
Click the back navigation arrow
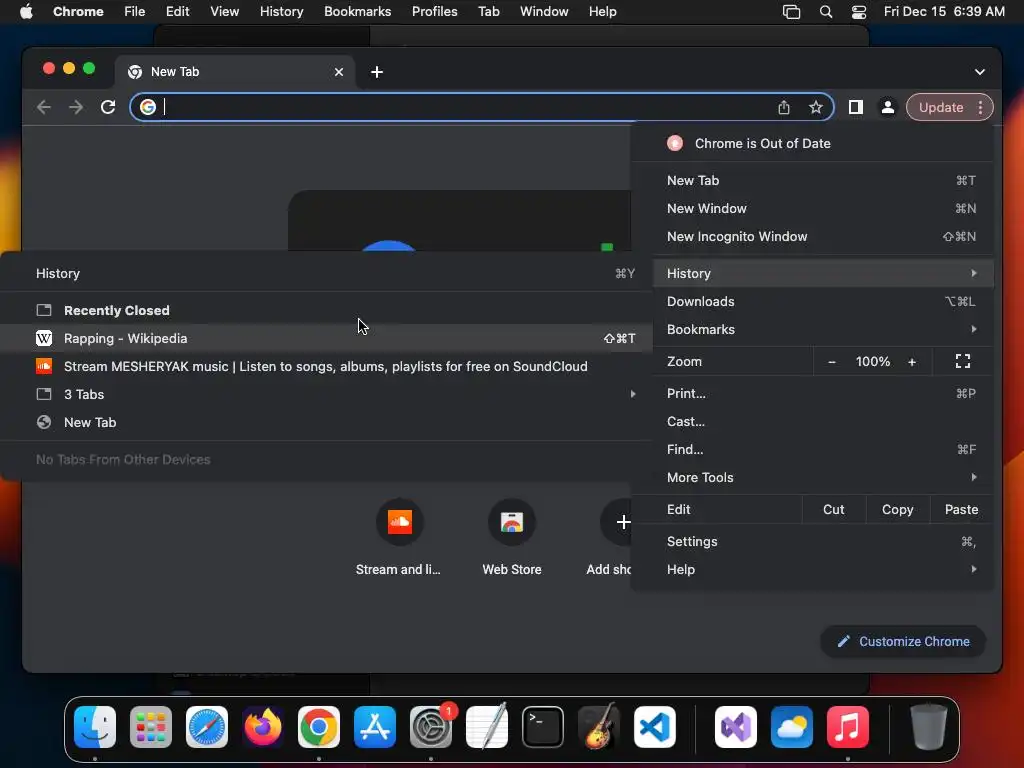44,107
